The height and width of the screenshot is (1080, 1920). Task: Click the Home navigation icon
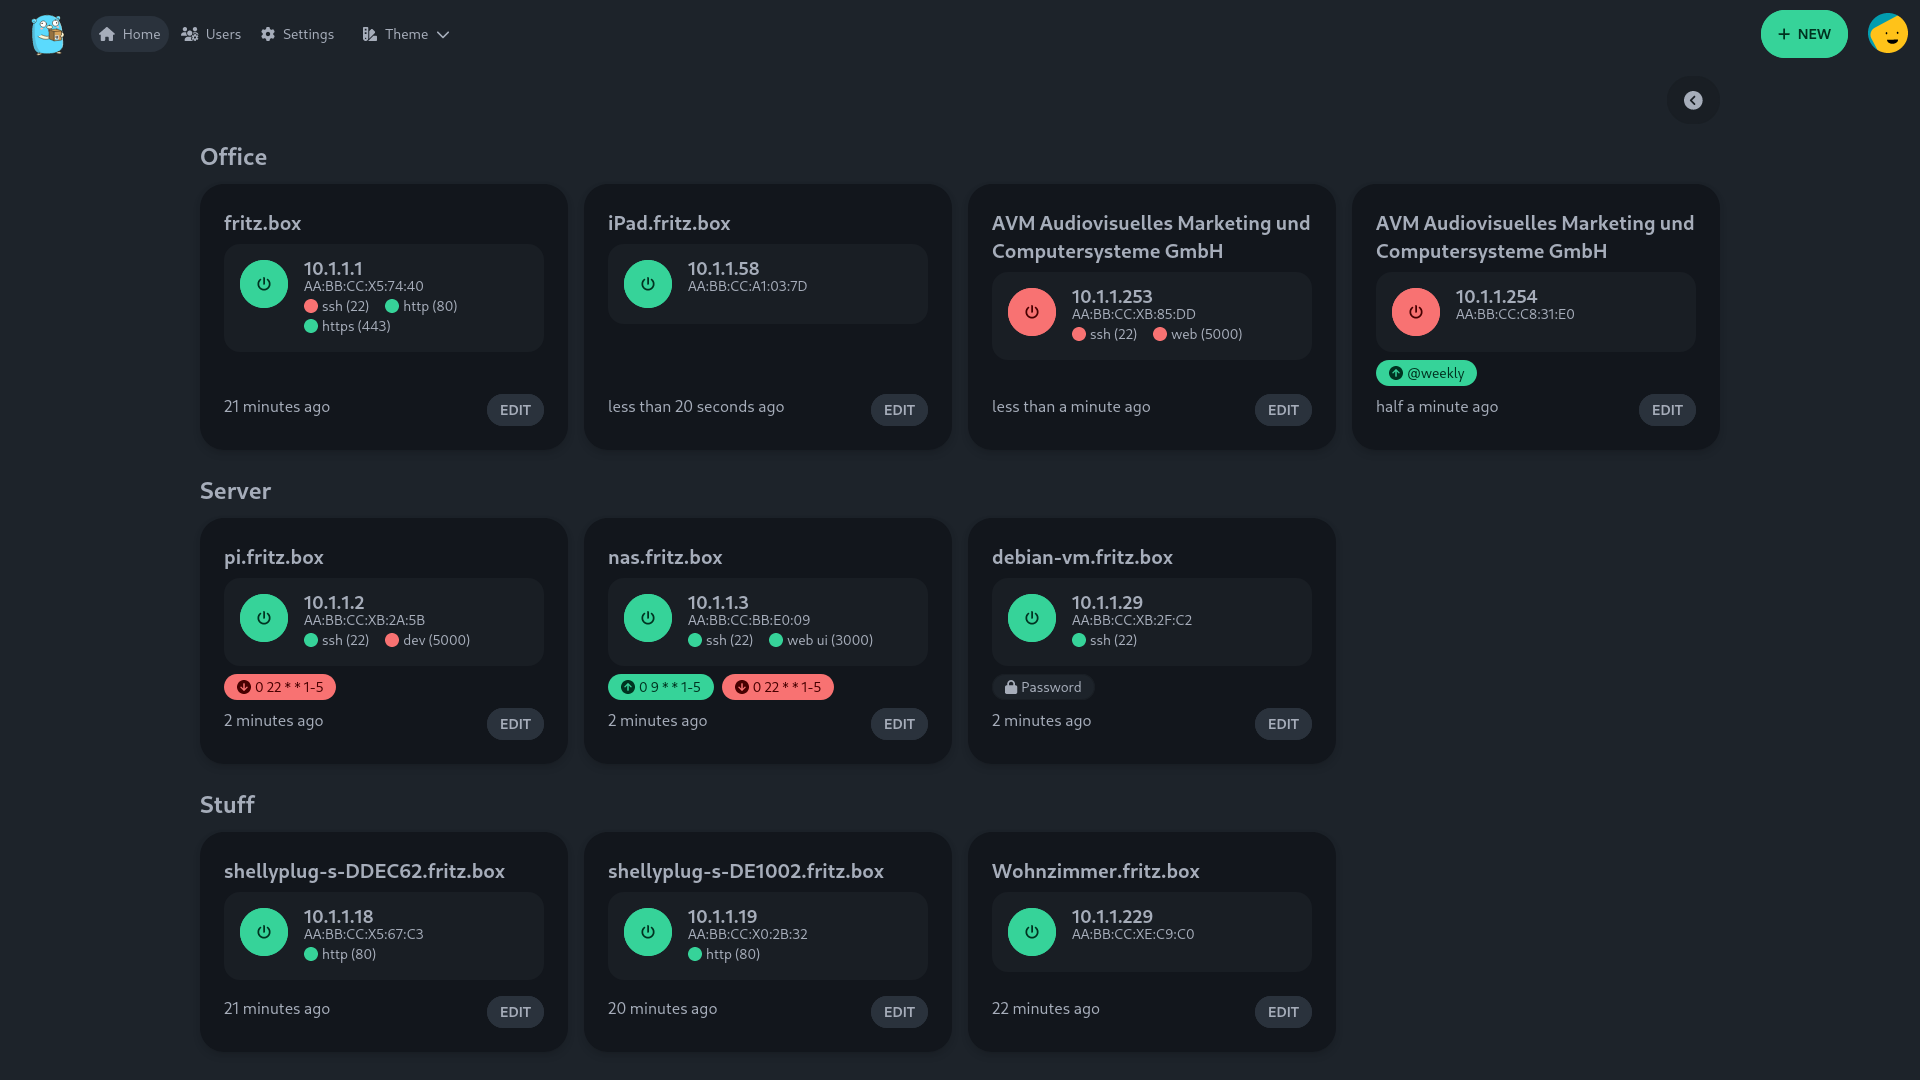[x=107, y=34]
